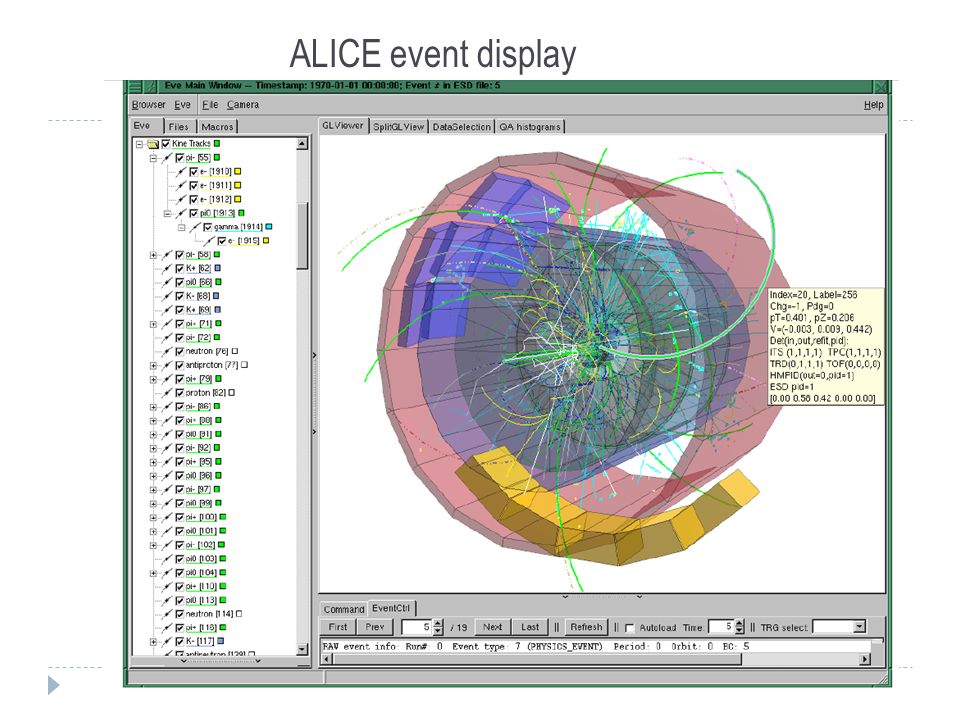The width and height of the screenshot is (960, 720).
Task: Click the track icon beside pi0 [66]
Action: click(167, 283)
